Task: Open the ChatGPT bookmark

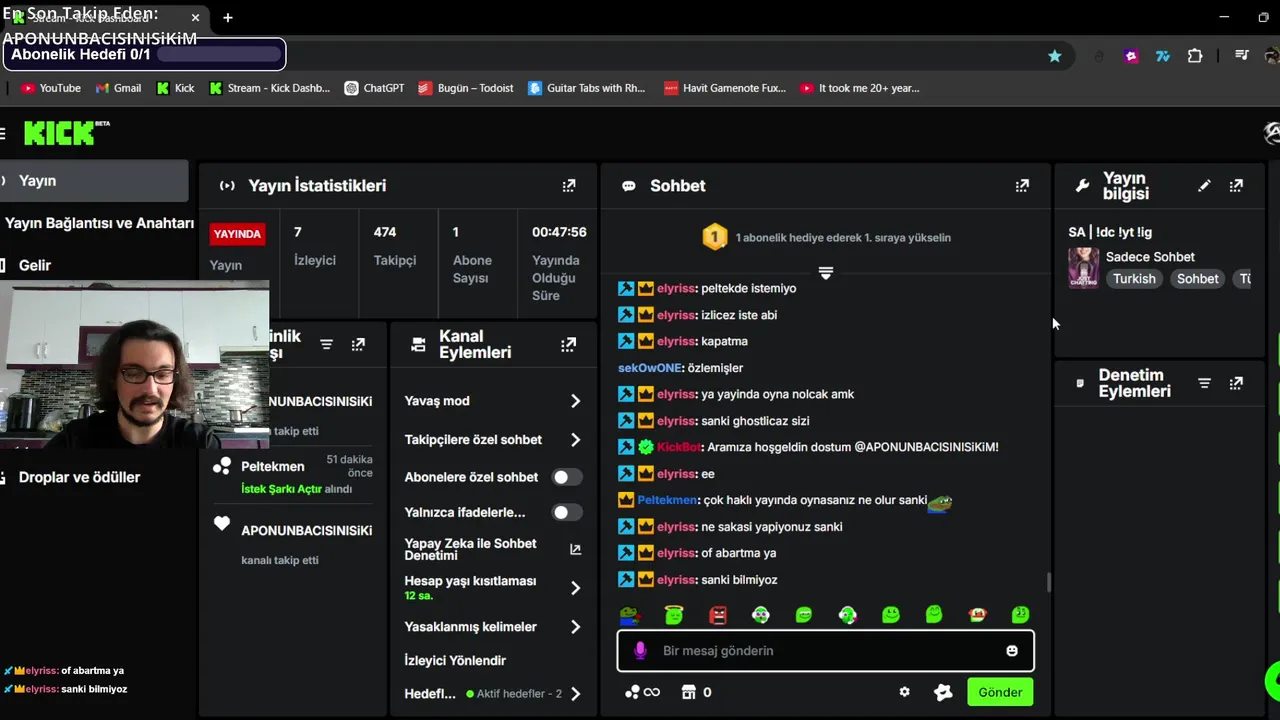Action: (374, 88)
